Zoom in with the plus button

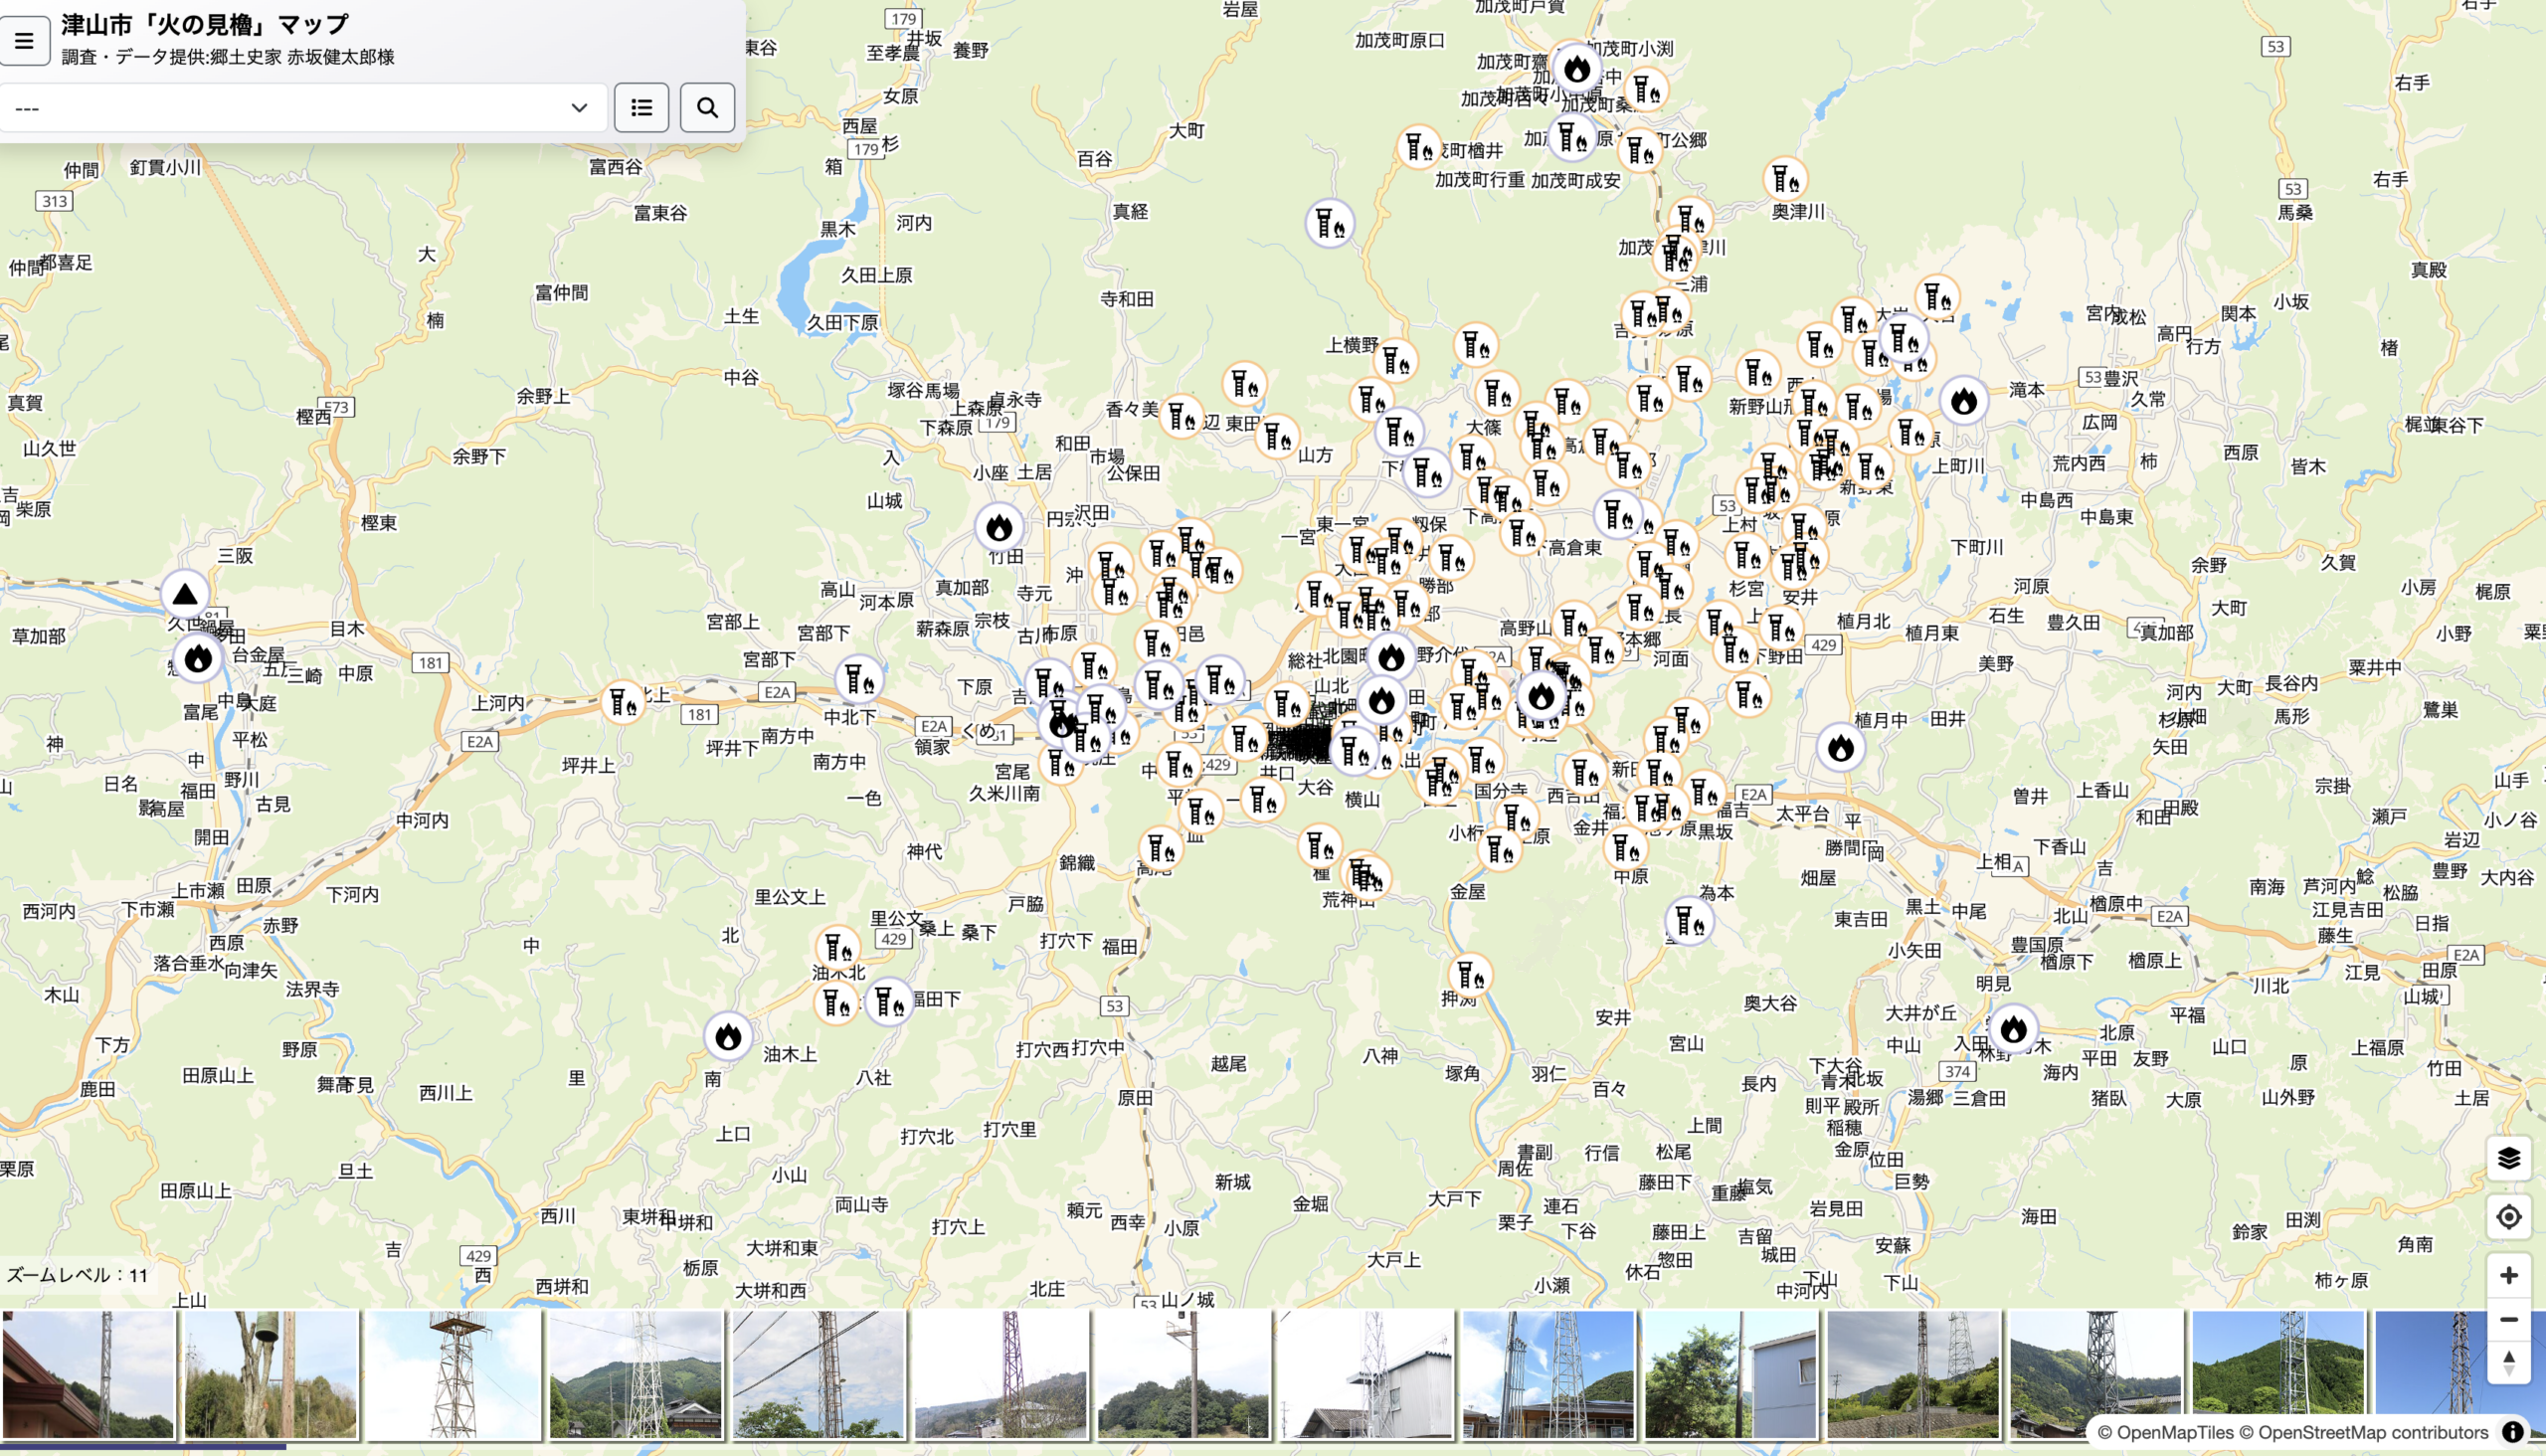tap(2508, 1275)
